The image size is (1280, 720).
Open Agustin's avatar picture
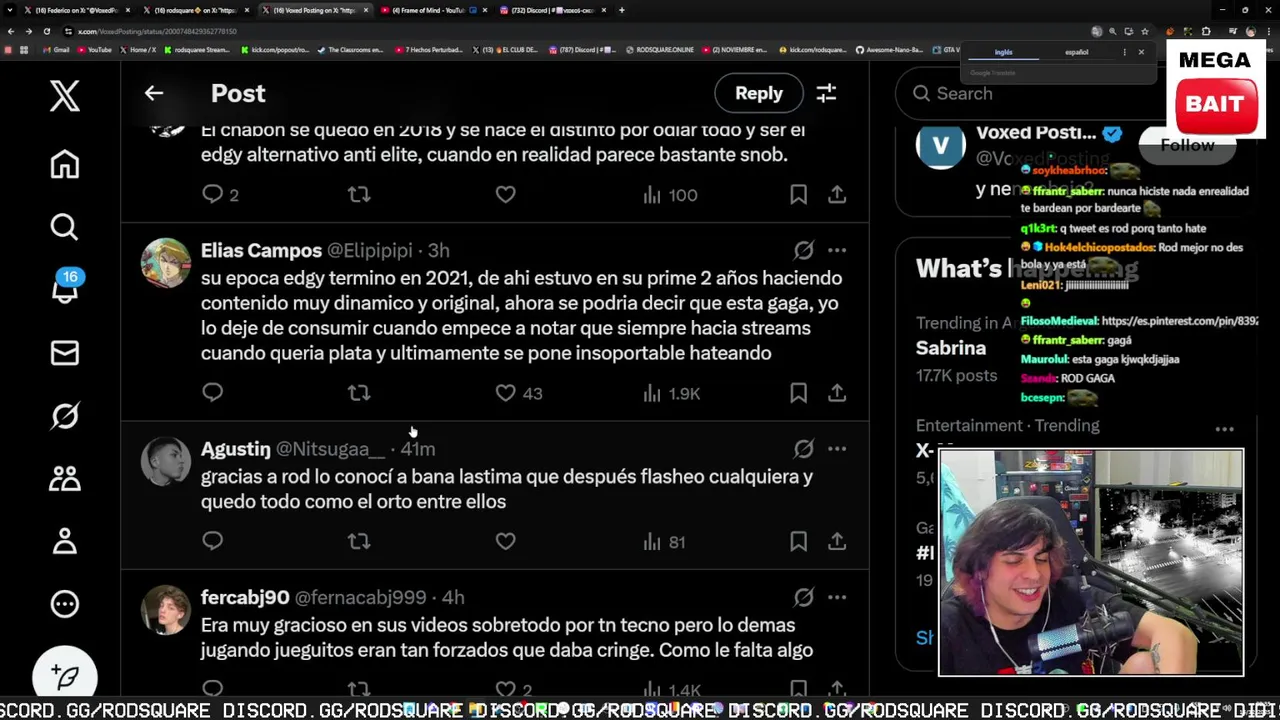click(x=166, y=461)
